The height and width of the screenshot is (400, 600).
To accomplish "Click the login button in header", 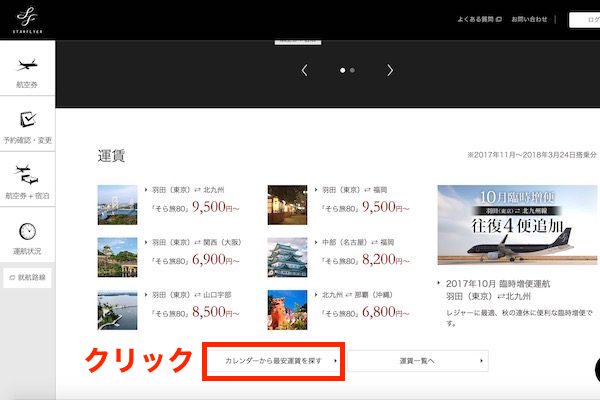I will point(584,20).
